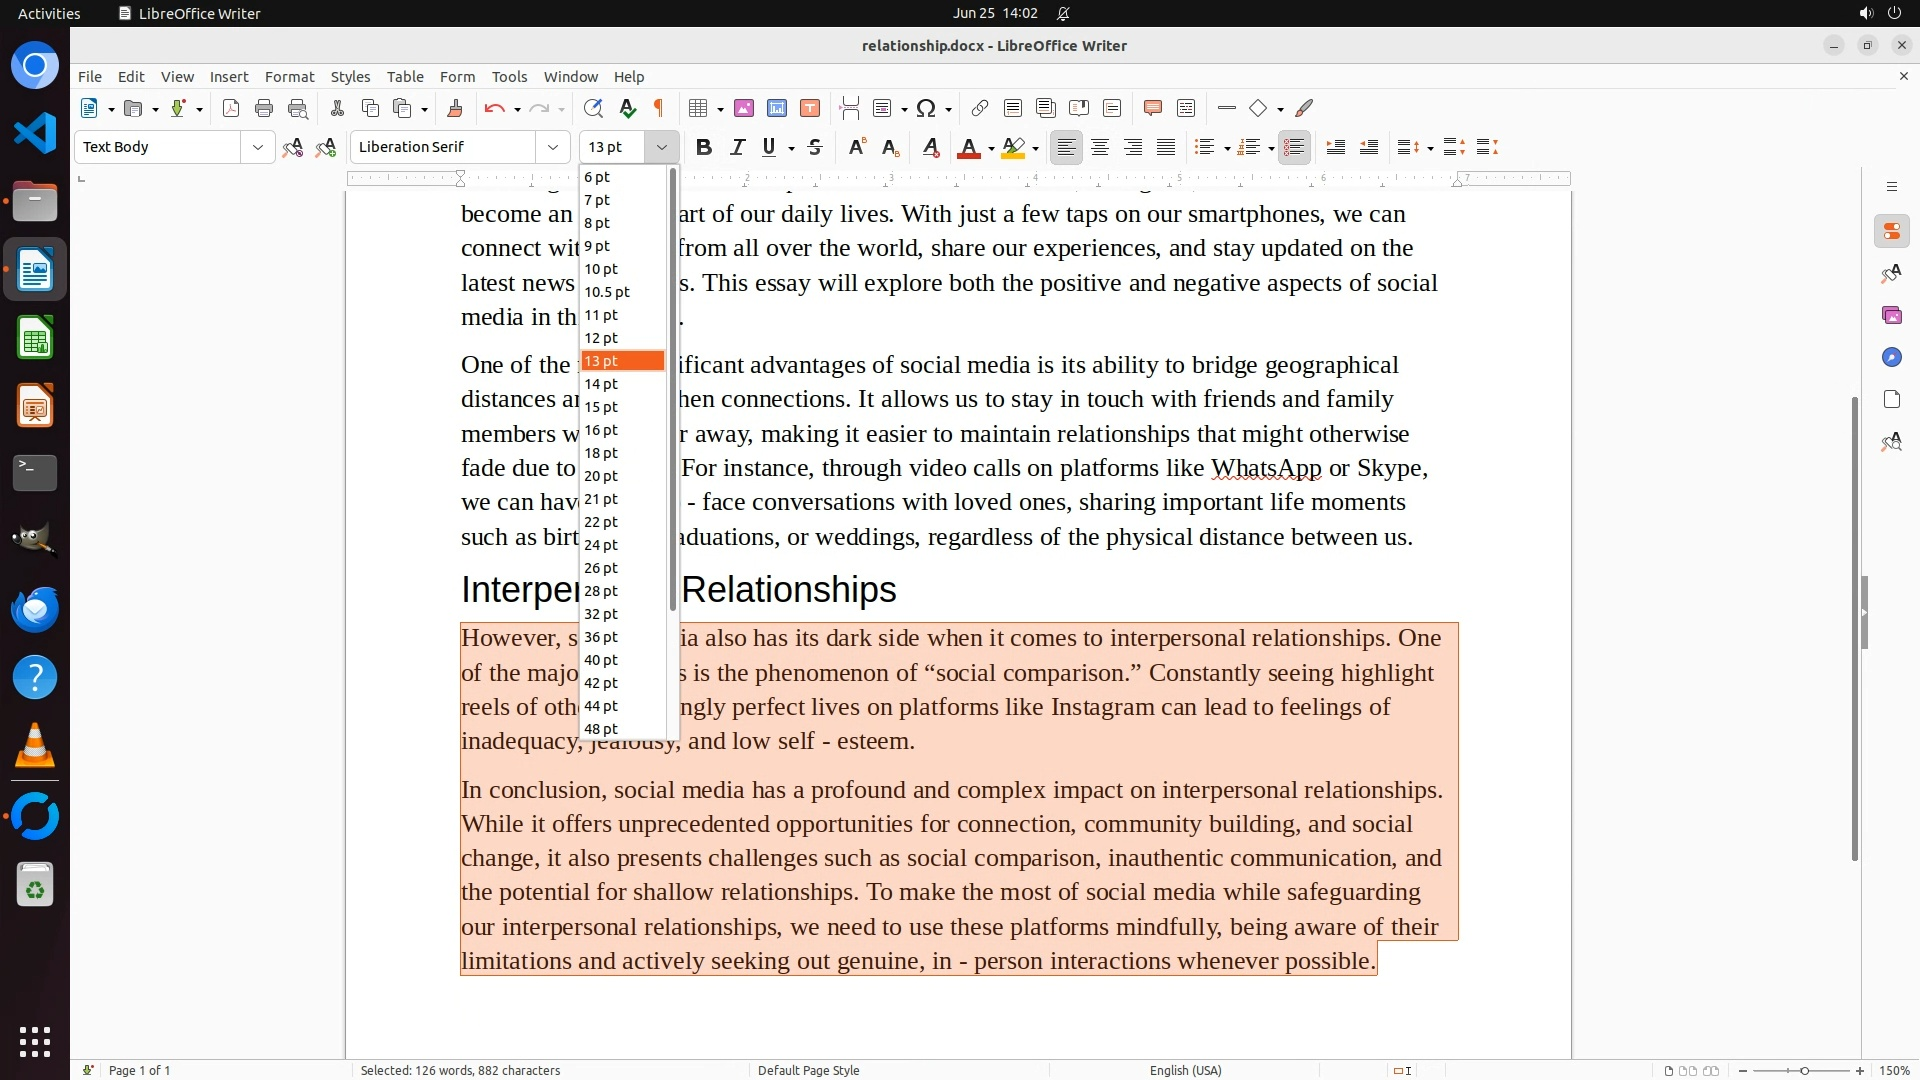The image size is (1920, 1080).
Task: Choose 14 pt in font size list
Action: [602, 384]
